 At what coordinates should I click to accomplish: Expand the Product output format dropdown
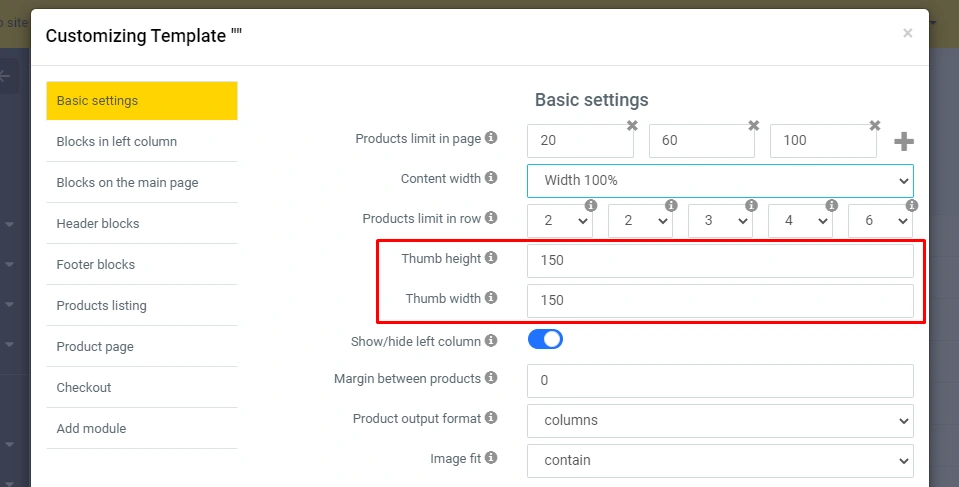[x=720, y=421]
